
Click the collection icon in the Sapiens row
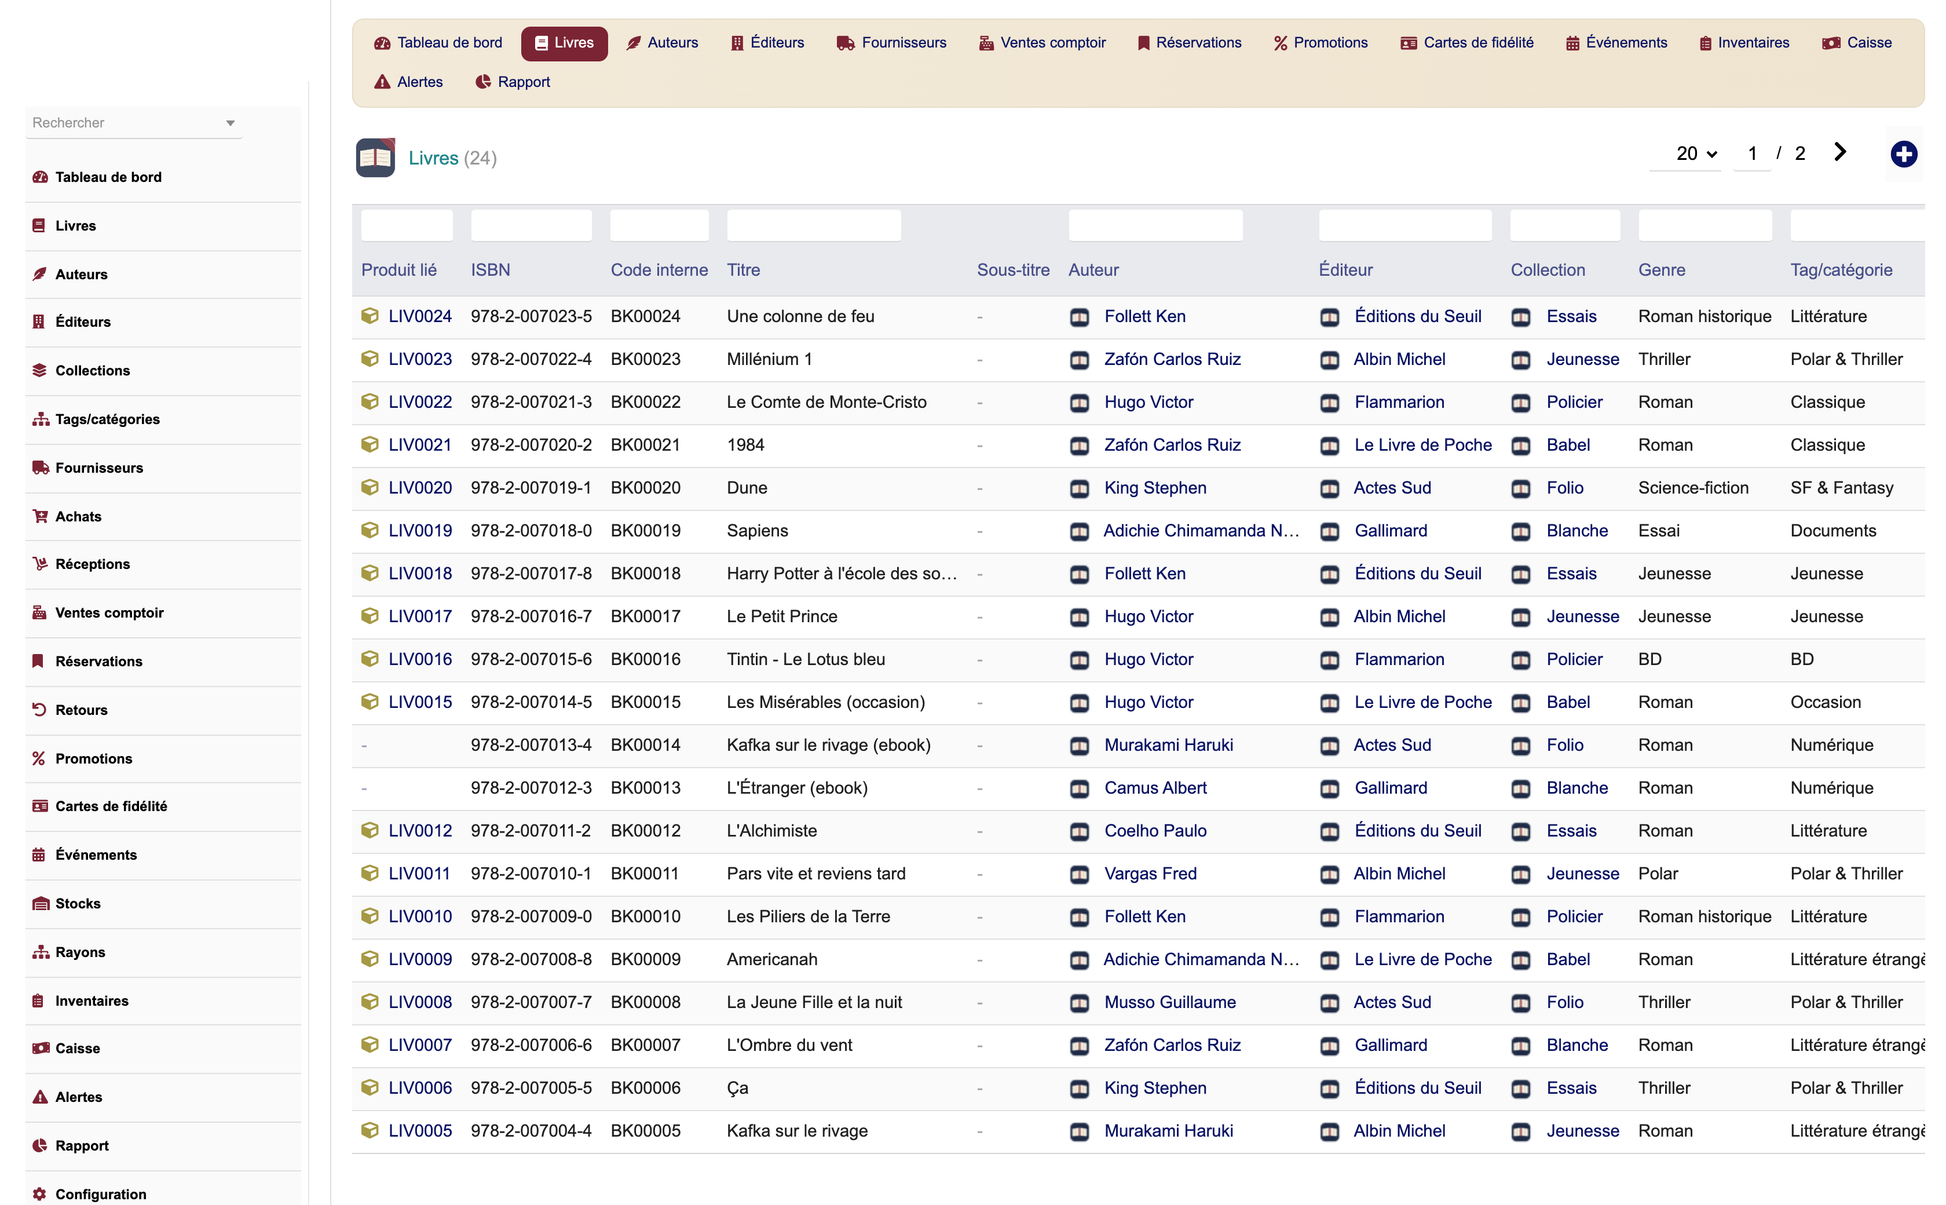coord(1520,531)
